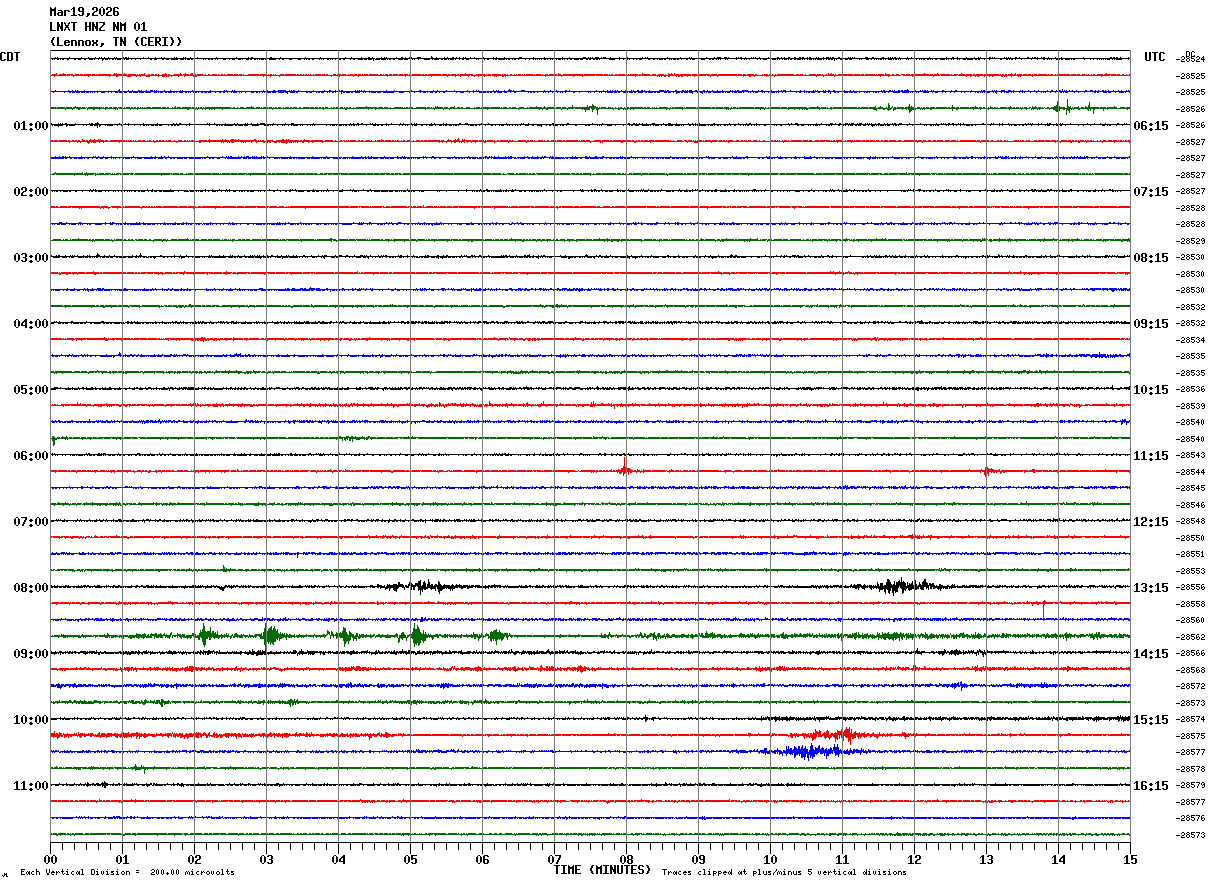Select the 02:00 CDT row label
The height and width of the screenshot is (886, 1210).
[30, 192]
